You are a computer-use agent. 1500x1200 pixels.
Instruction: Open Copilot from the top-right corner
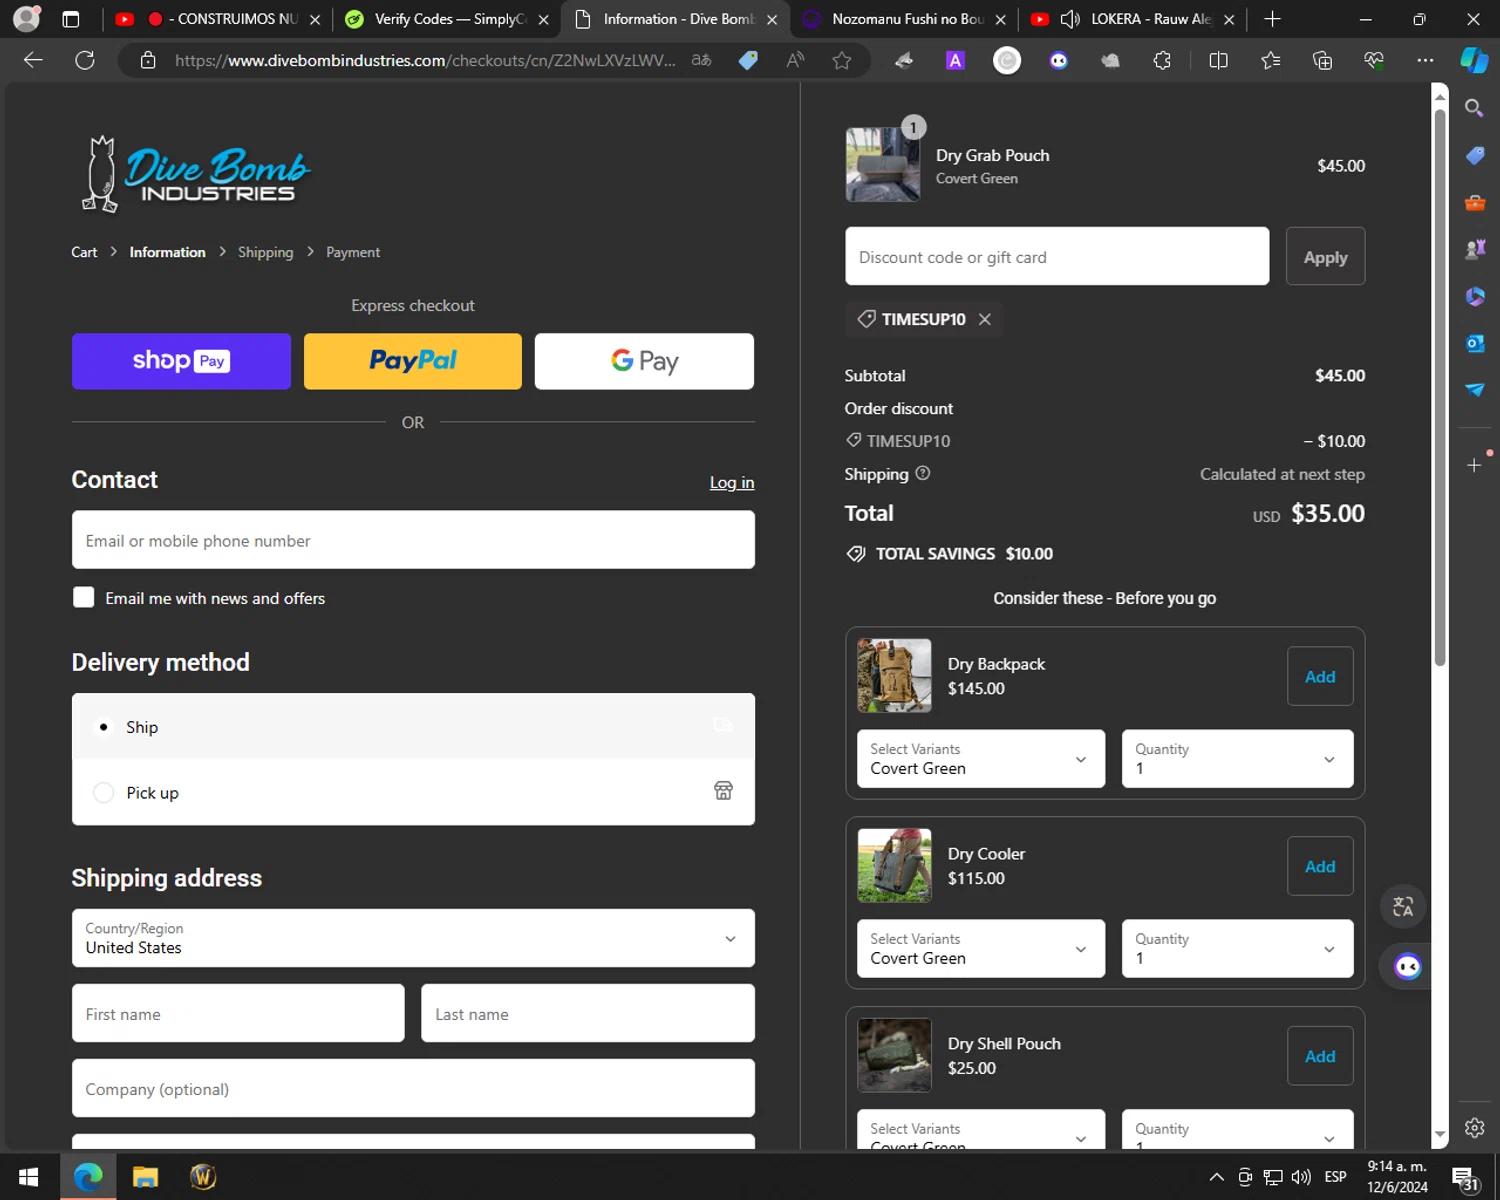pos(1474,60)
